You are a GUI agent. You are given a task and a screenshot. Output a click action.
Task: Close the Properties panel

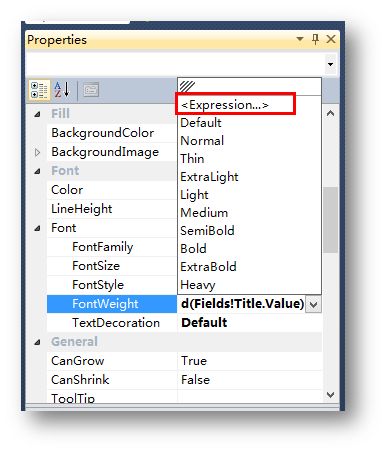tap(331, 39)
